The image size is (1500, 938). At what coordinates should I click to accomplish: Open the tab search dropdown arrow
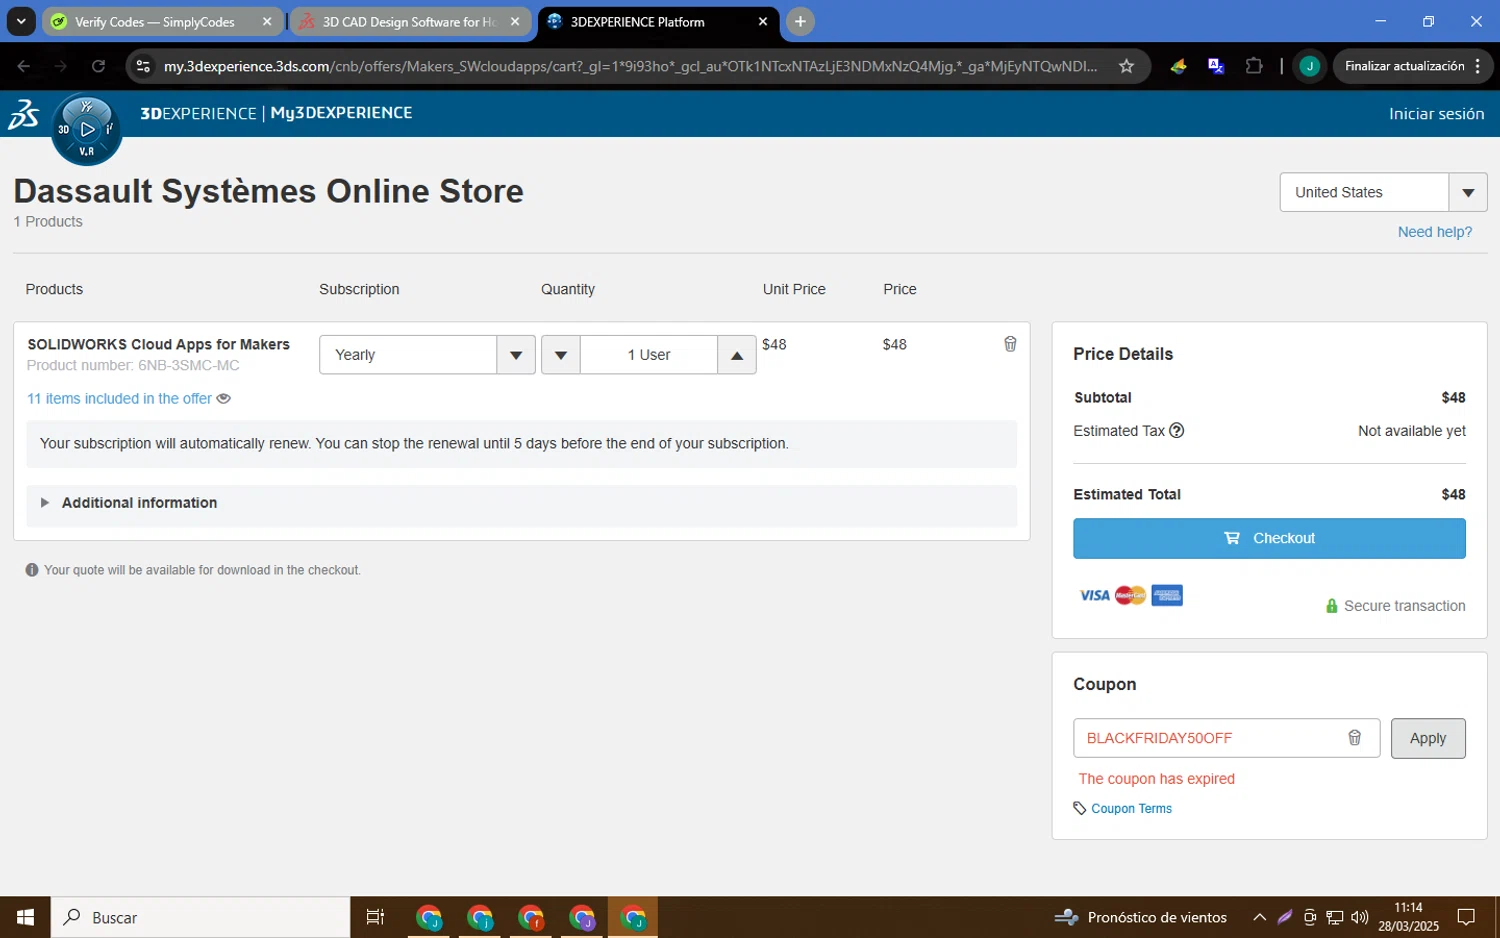[21, 21]
